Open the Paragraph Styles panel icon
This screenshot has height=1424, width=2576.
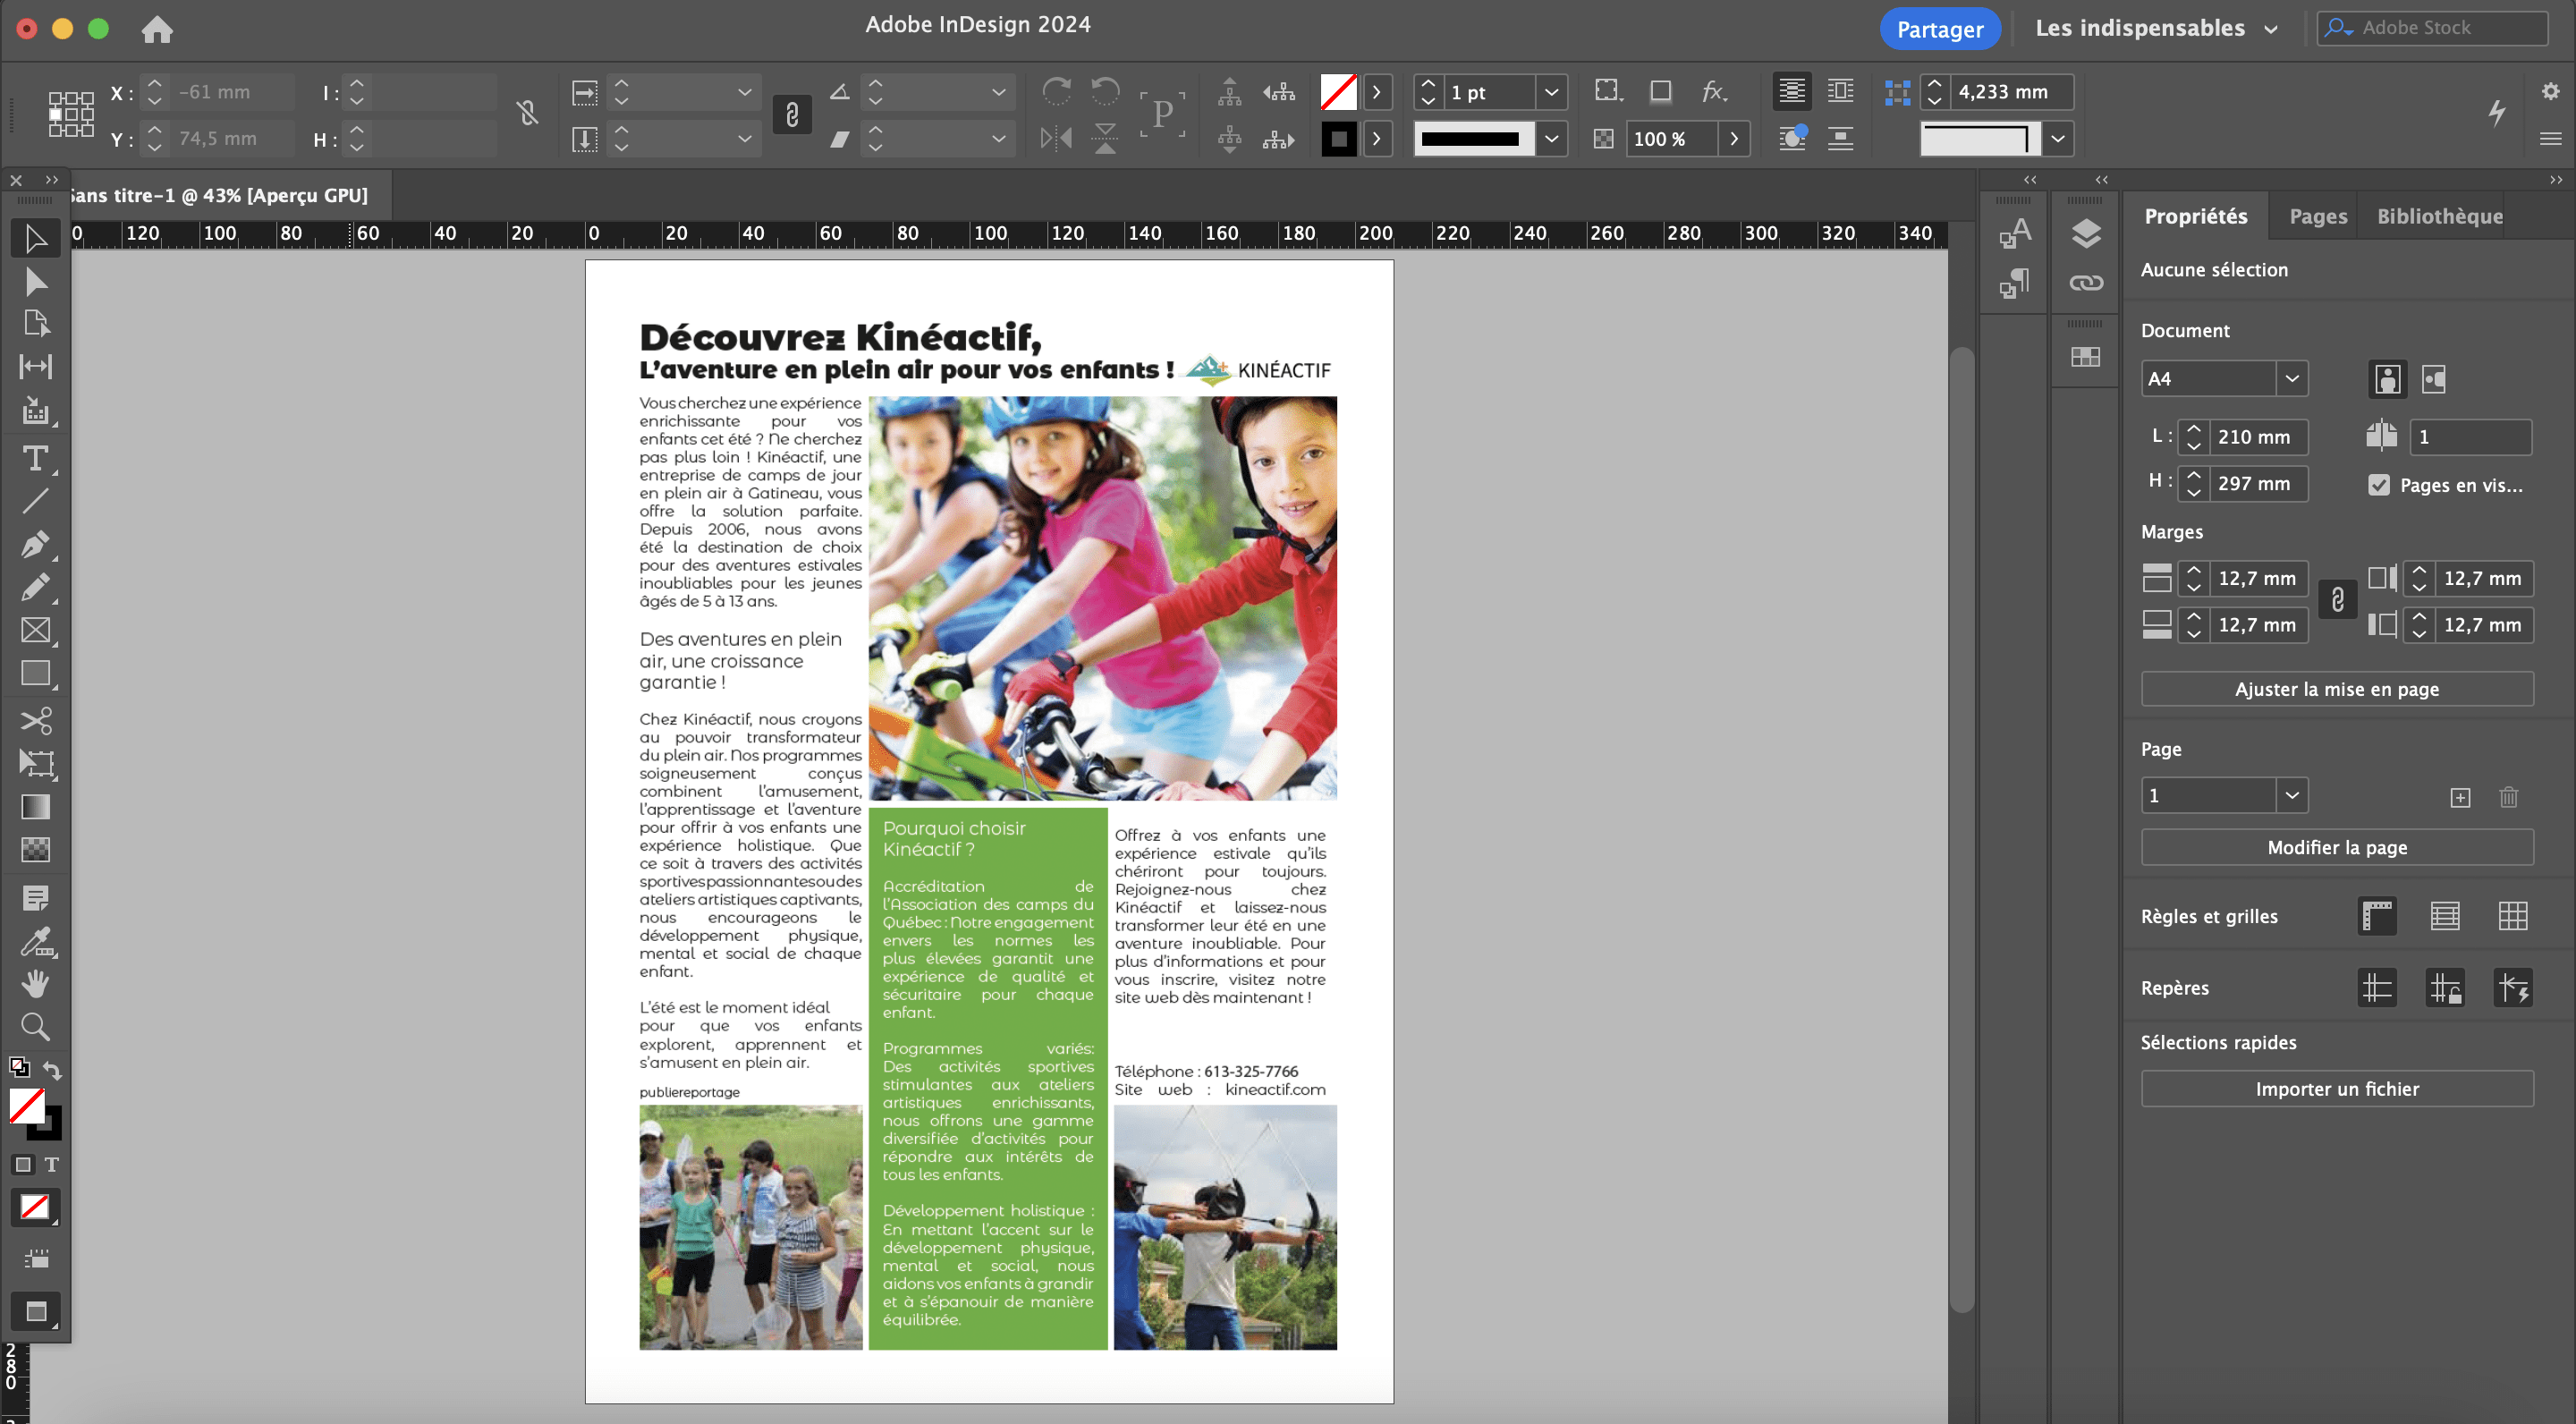tap(2014, 283)
